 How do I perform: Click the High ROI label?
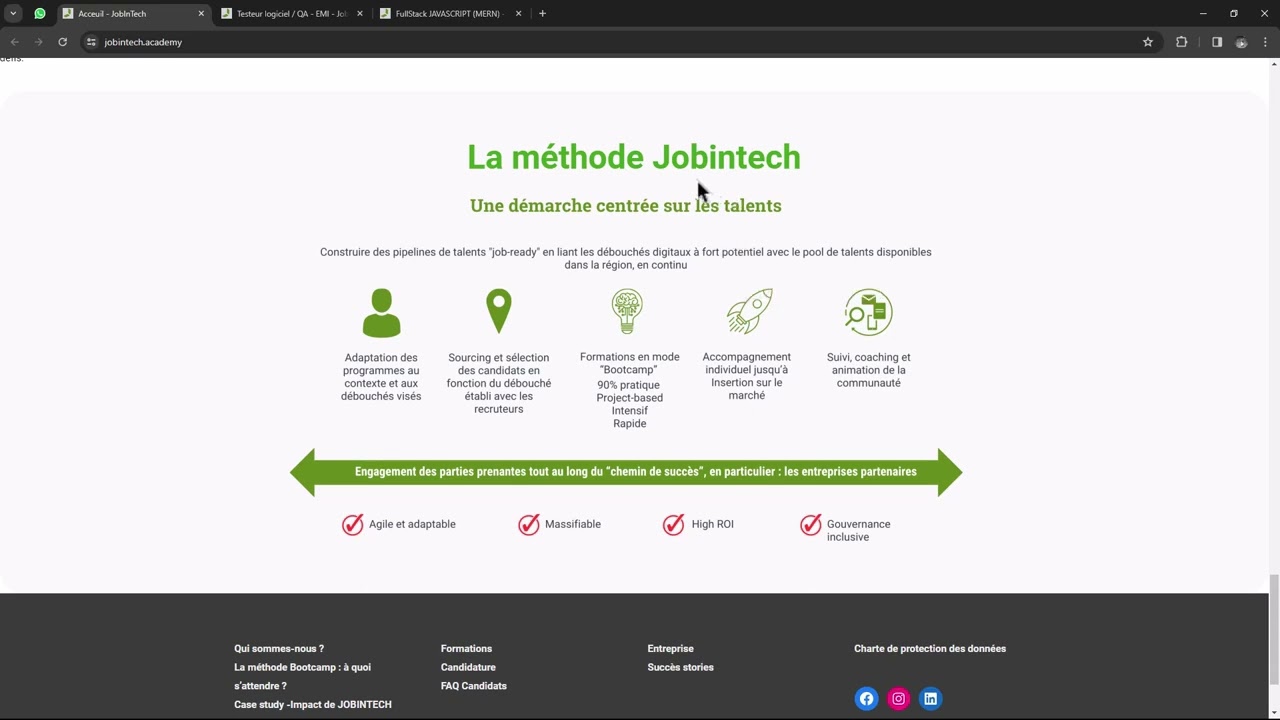point(713,524)
